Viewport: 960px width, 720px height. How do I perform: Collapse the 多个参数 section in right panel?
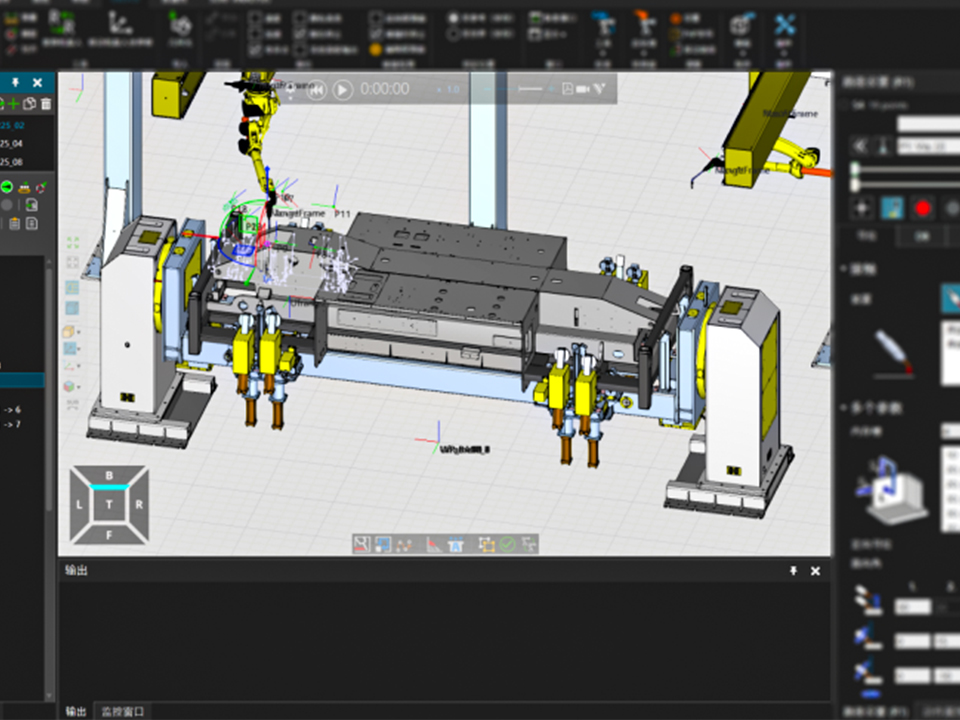(844, 408)
